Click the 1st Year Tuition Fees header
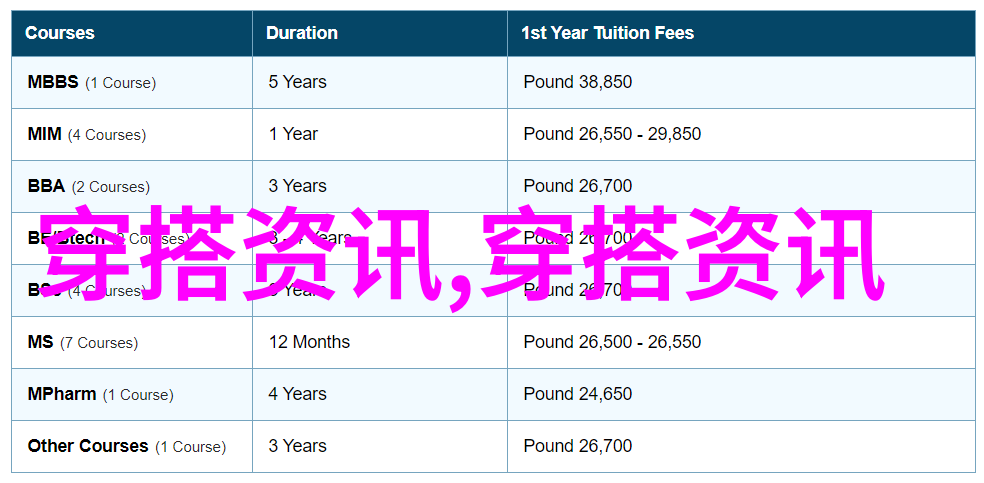The height and width of the screenshot is (483, 984). [607, 33]
